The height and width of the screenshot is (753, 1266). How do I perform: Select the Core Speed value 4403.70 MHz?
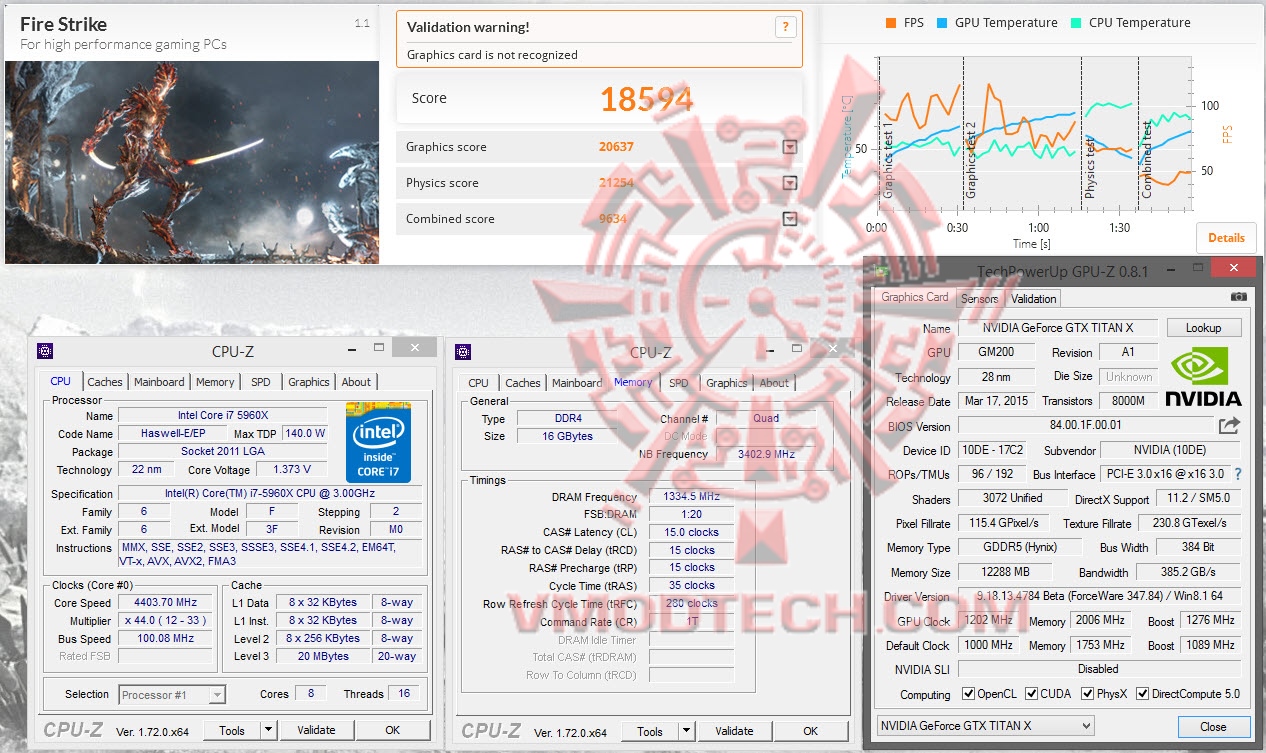tap(164, 602)
